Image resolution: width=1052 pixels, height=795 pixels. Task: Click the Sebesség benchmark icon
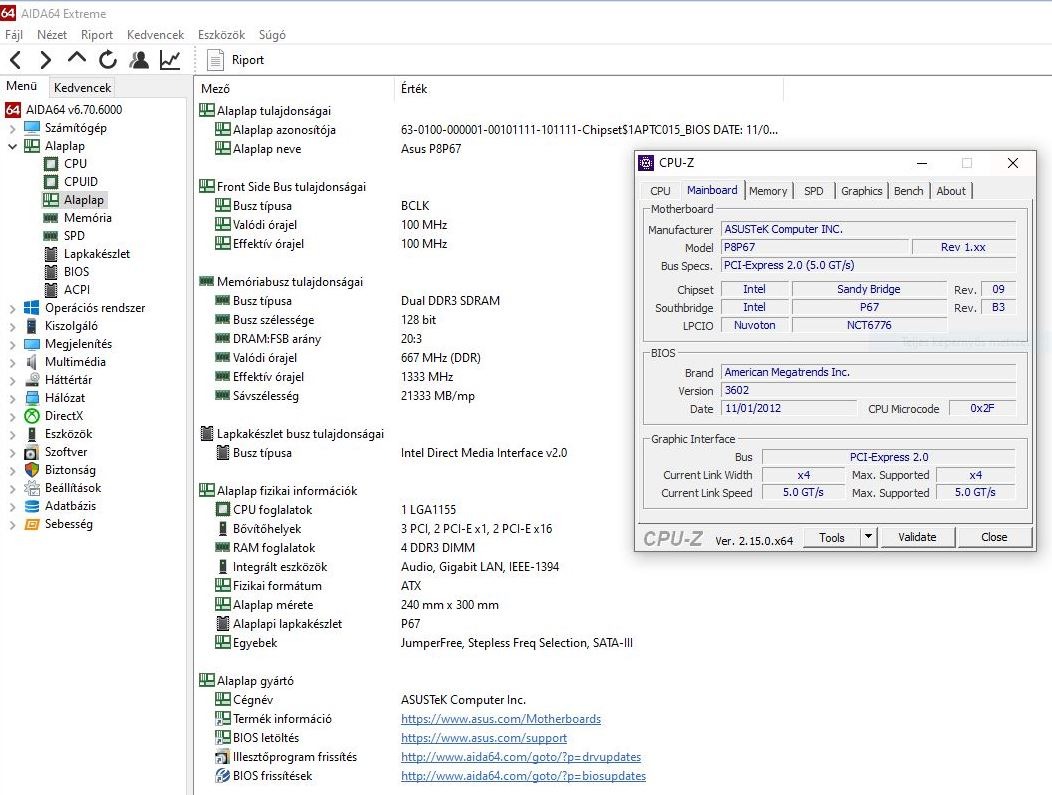(x=32, y=525)
